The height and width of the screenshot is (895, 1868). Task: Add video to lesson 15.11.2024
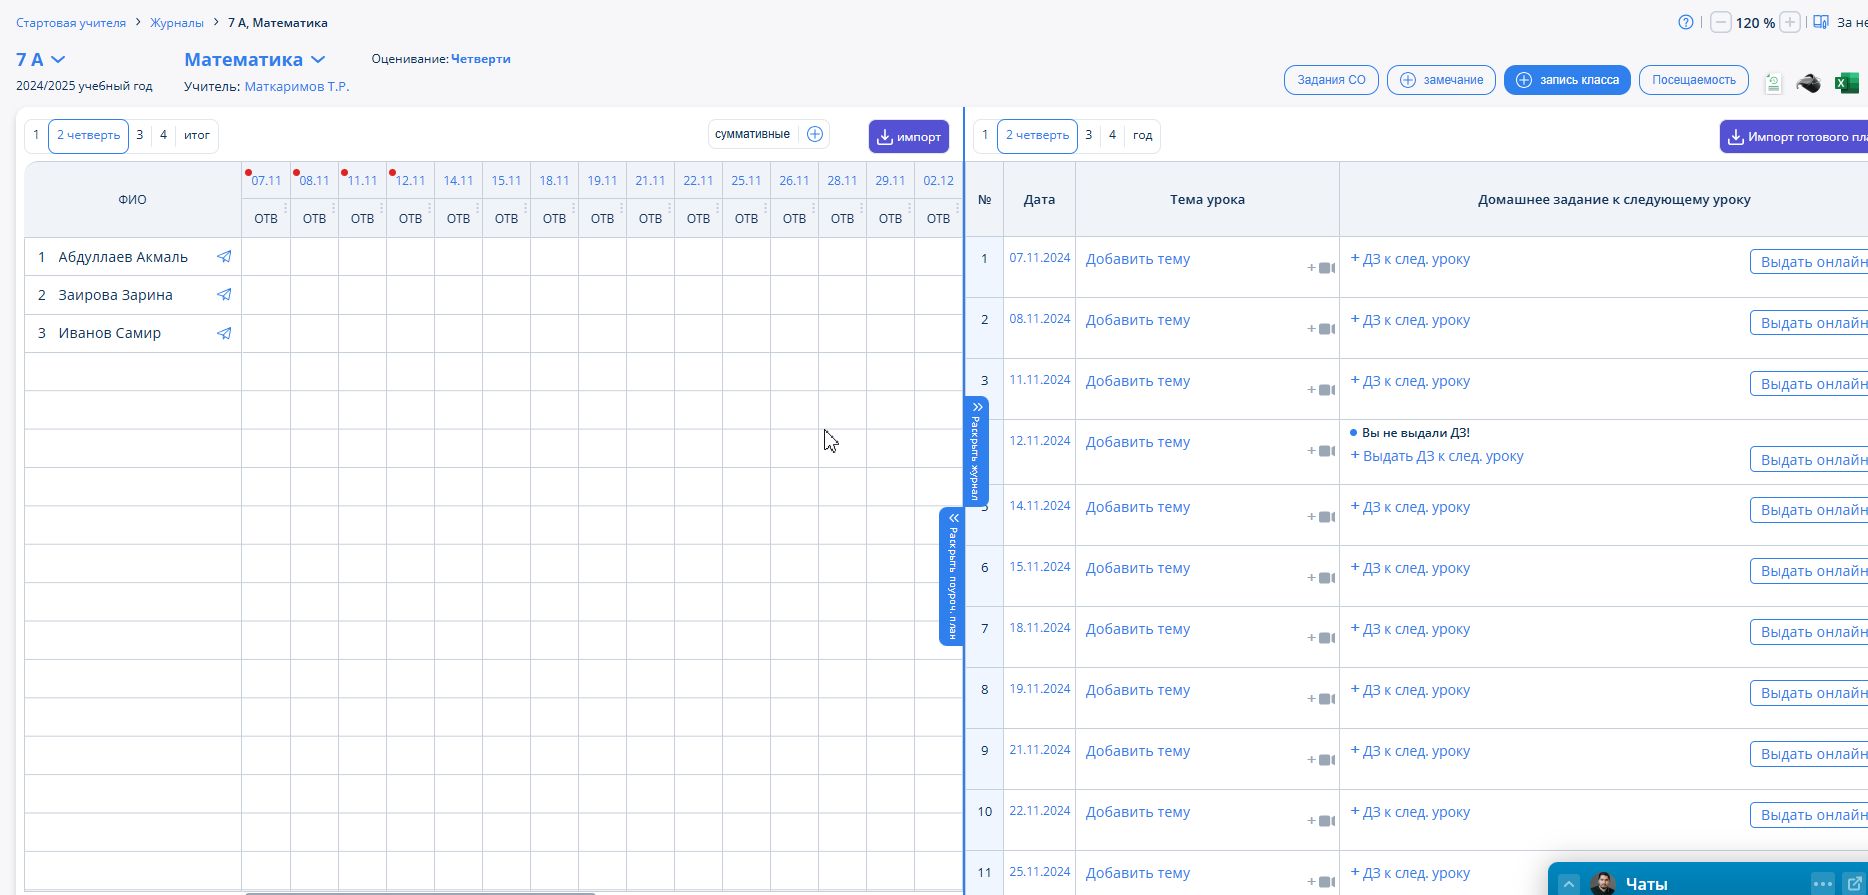pos(1321,578)
